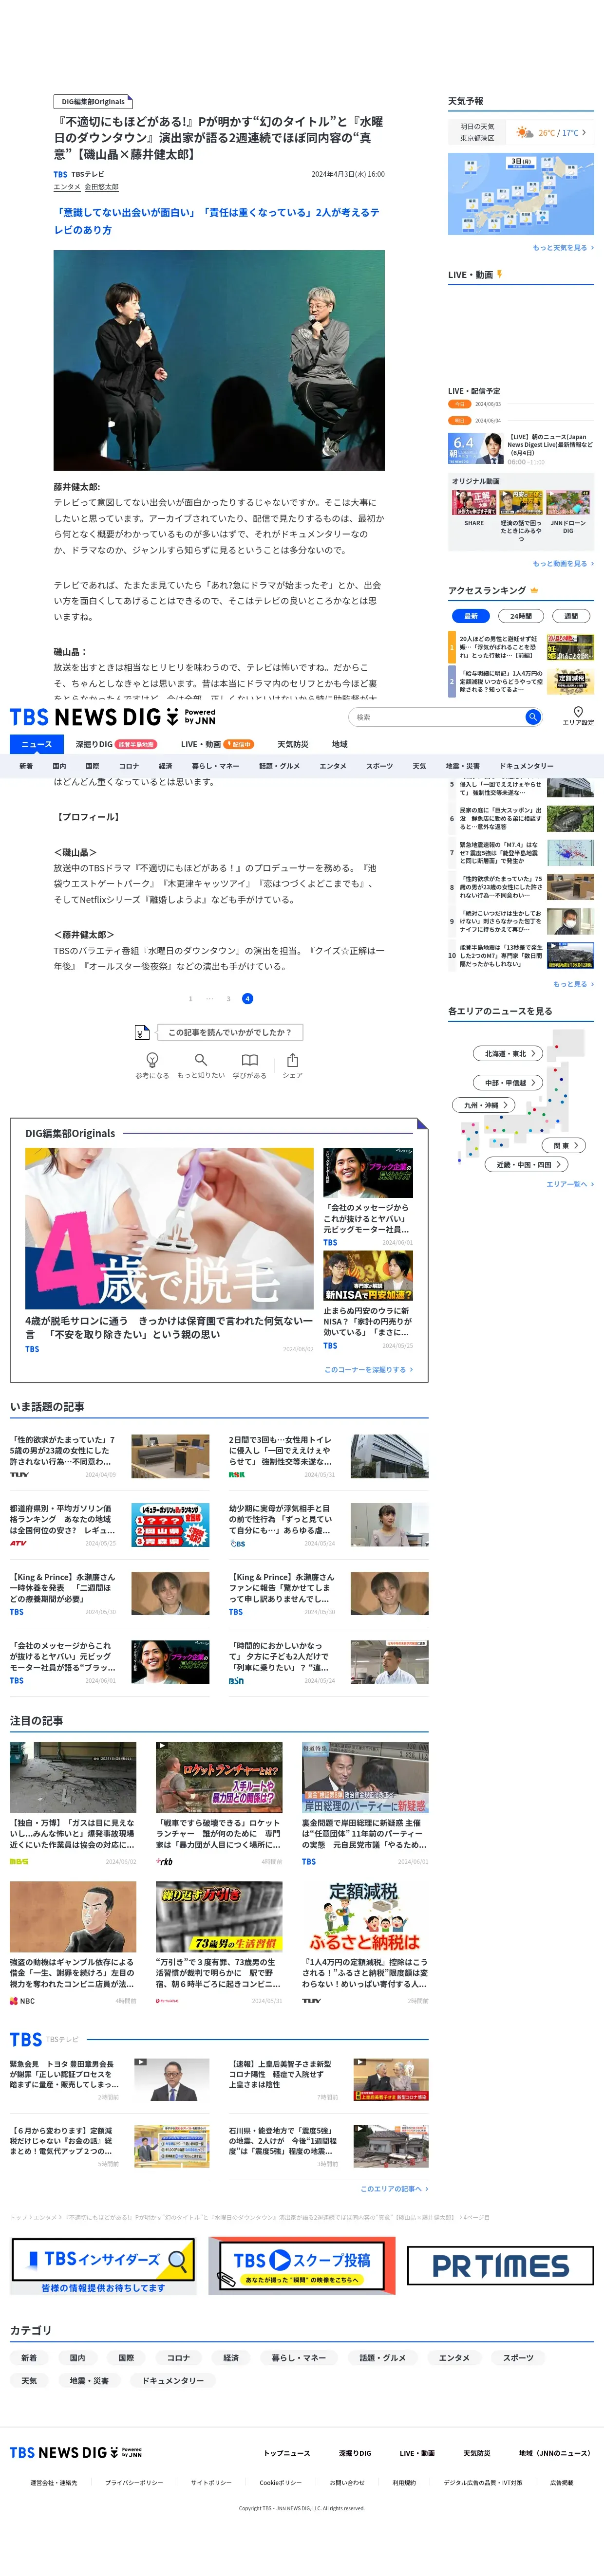Click お問い合わせ footer link

pyautogui.click(x=347, y=2482)
